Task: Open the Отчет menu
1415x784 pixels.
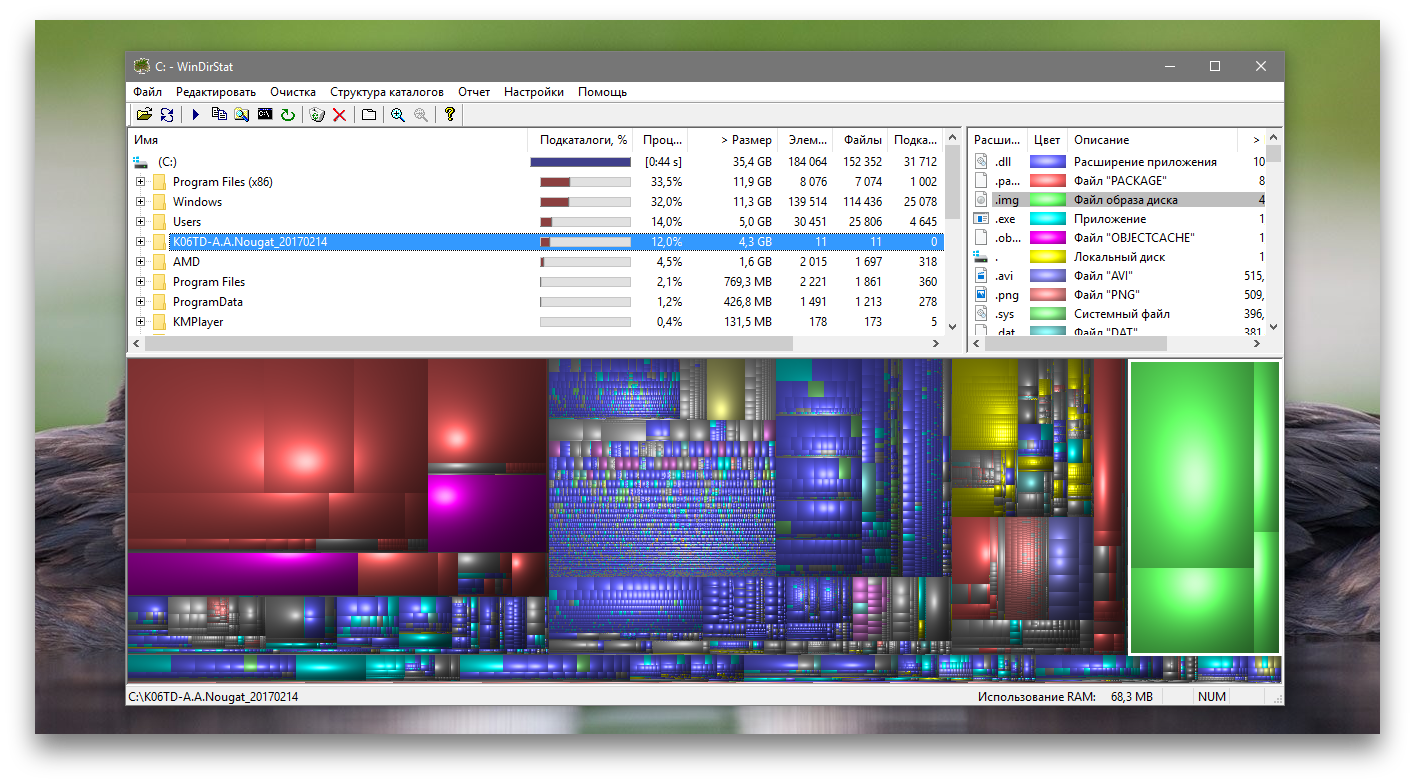Action: tap(474, 92)
